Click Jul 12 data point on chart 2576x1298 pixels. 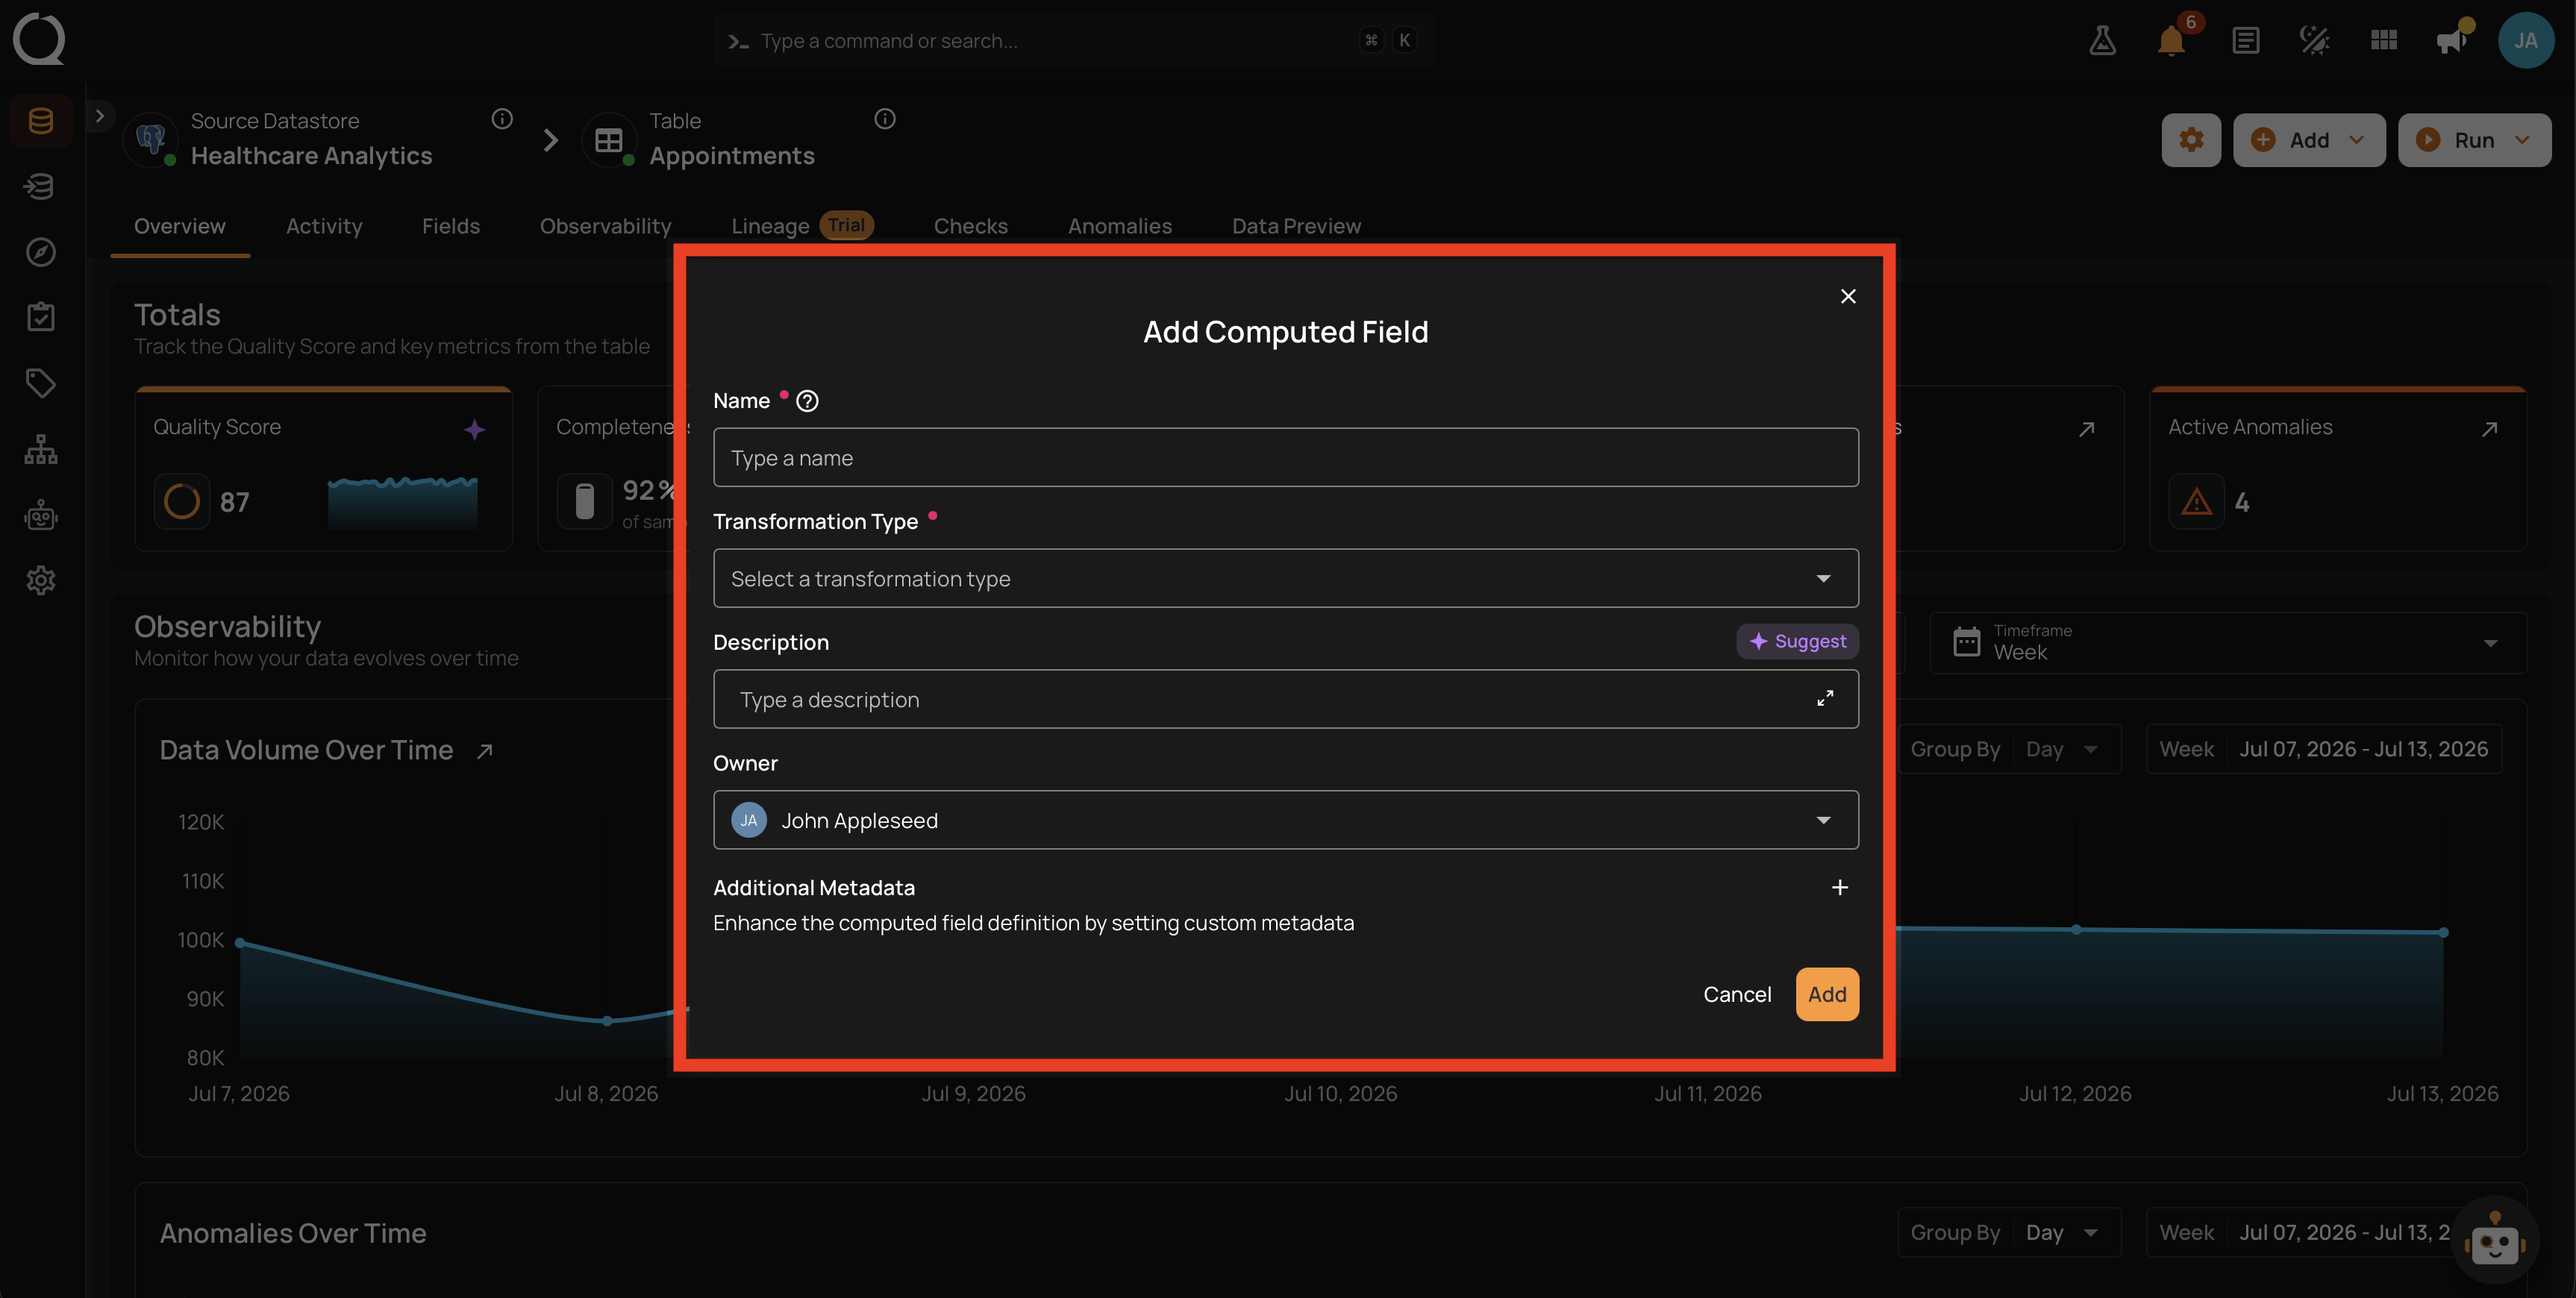(2076, 929)
